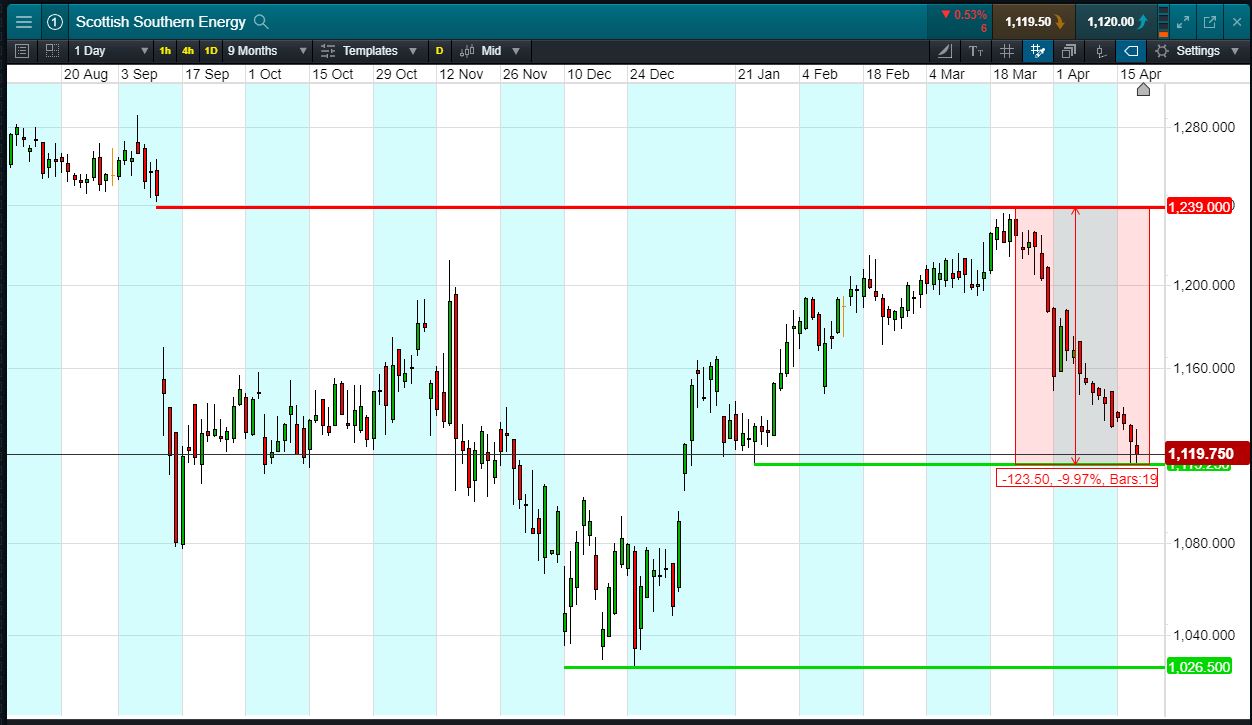Click the sell price 1,119.50
Image resolution: width=1252 pixels, height=725 pixels.
pos(1033,21)
